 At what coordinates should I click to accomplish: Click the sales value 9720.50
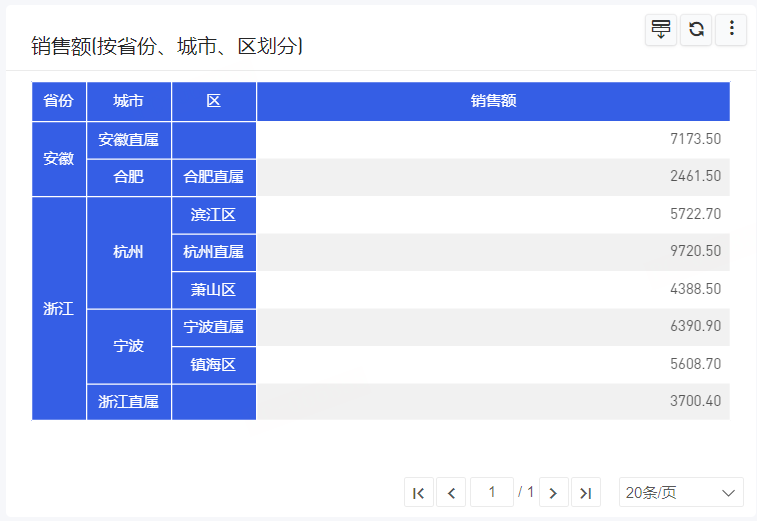pyautogui.click(x=695, y=252)
